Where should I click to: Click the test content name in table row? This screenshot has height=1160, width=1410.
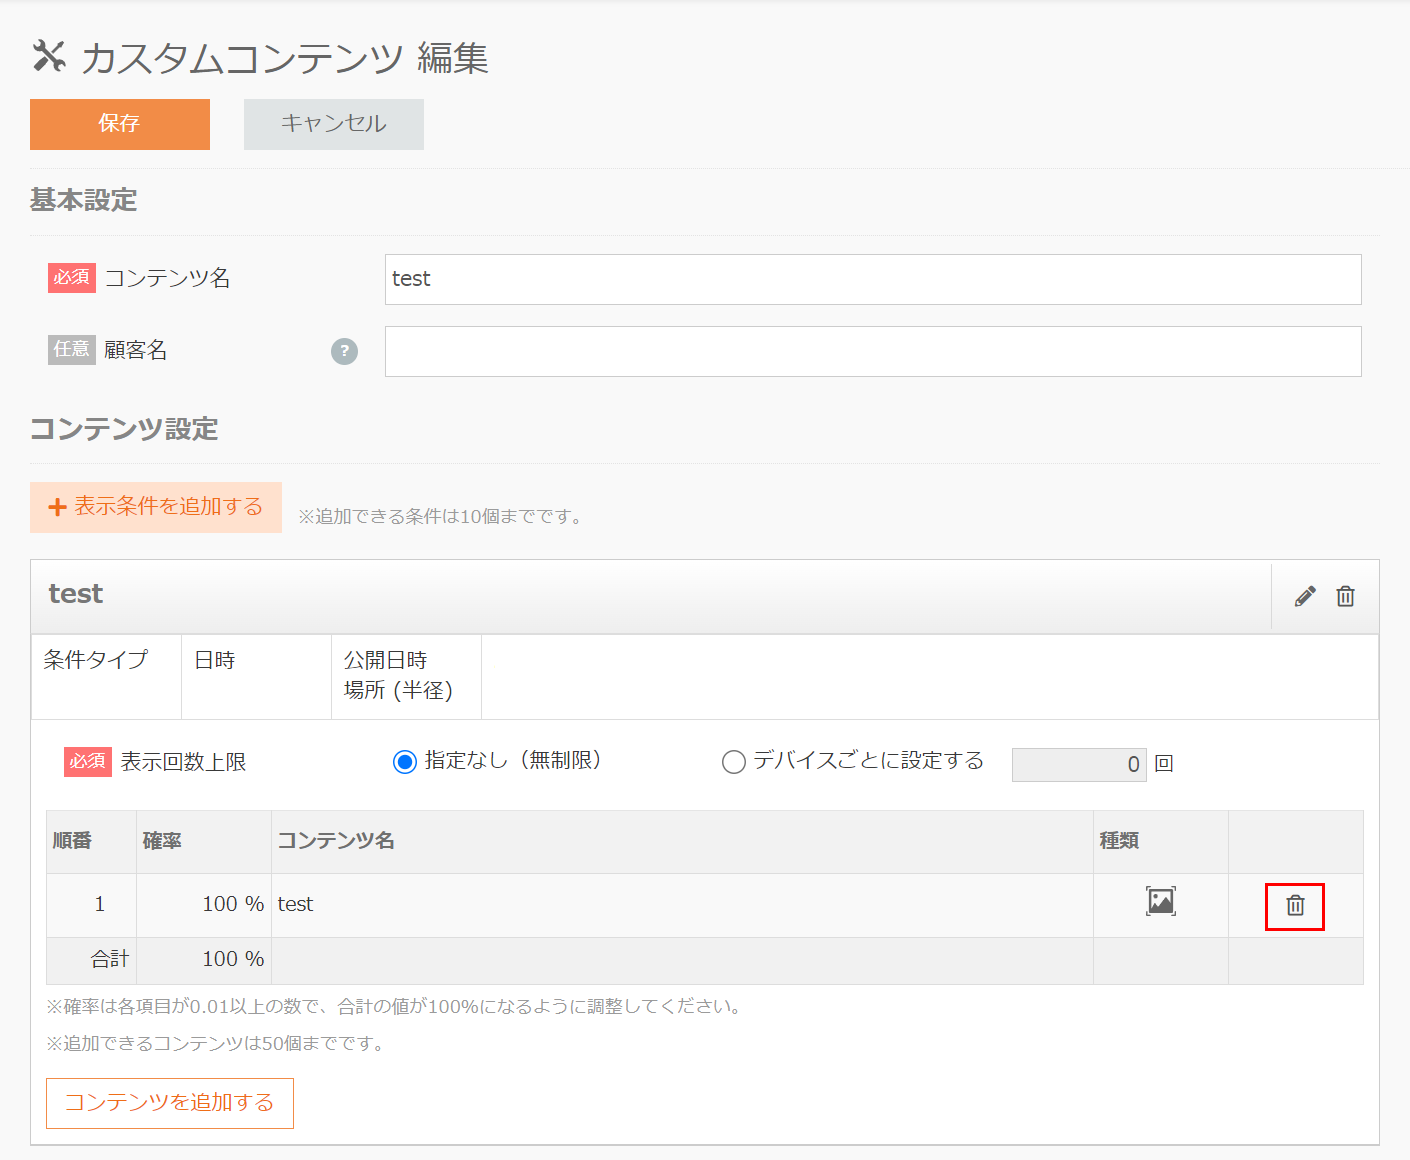295,904
